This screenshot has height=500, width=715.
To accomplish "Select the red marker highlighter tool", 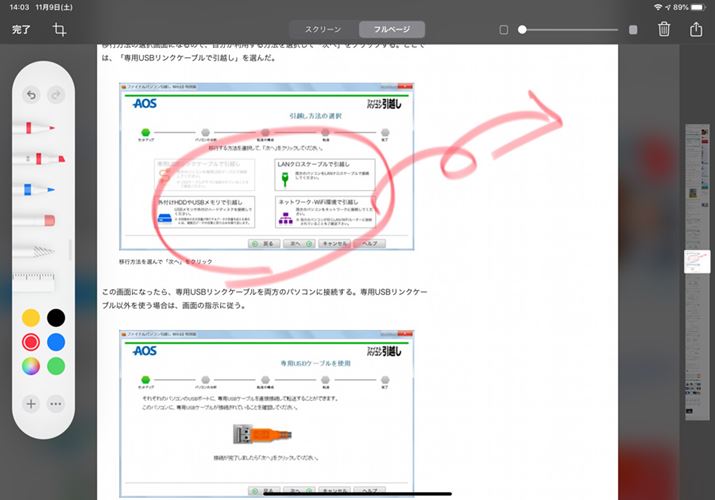I will point(39,159).
